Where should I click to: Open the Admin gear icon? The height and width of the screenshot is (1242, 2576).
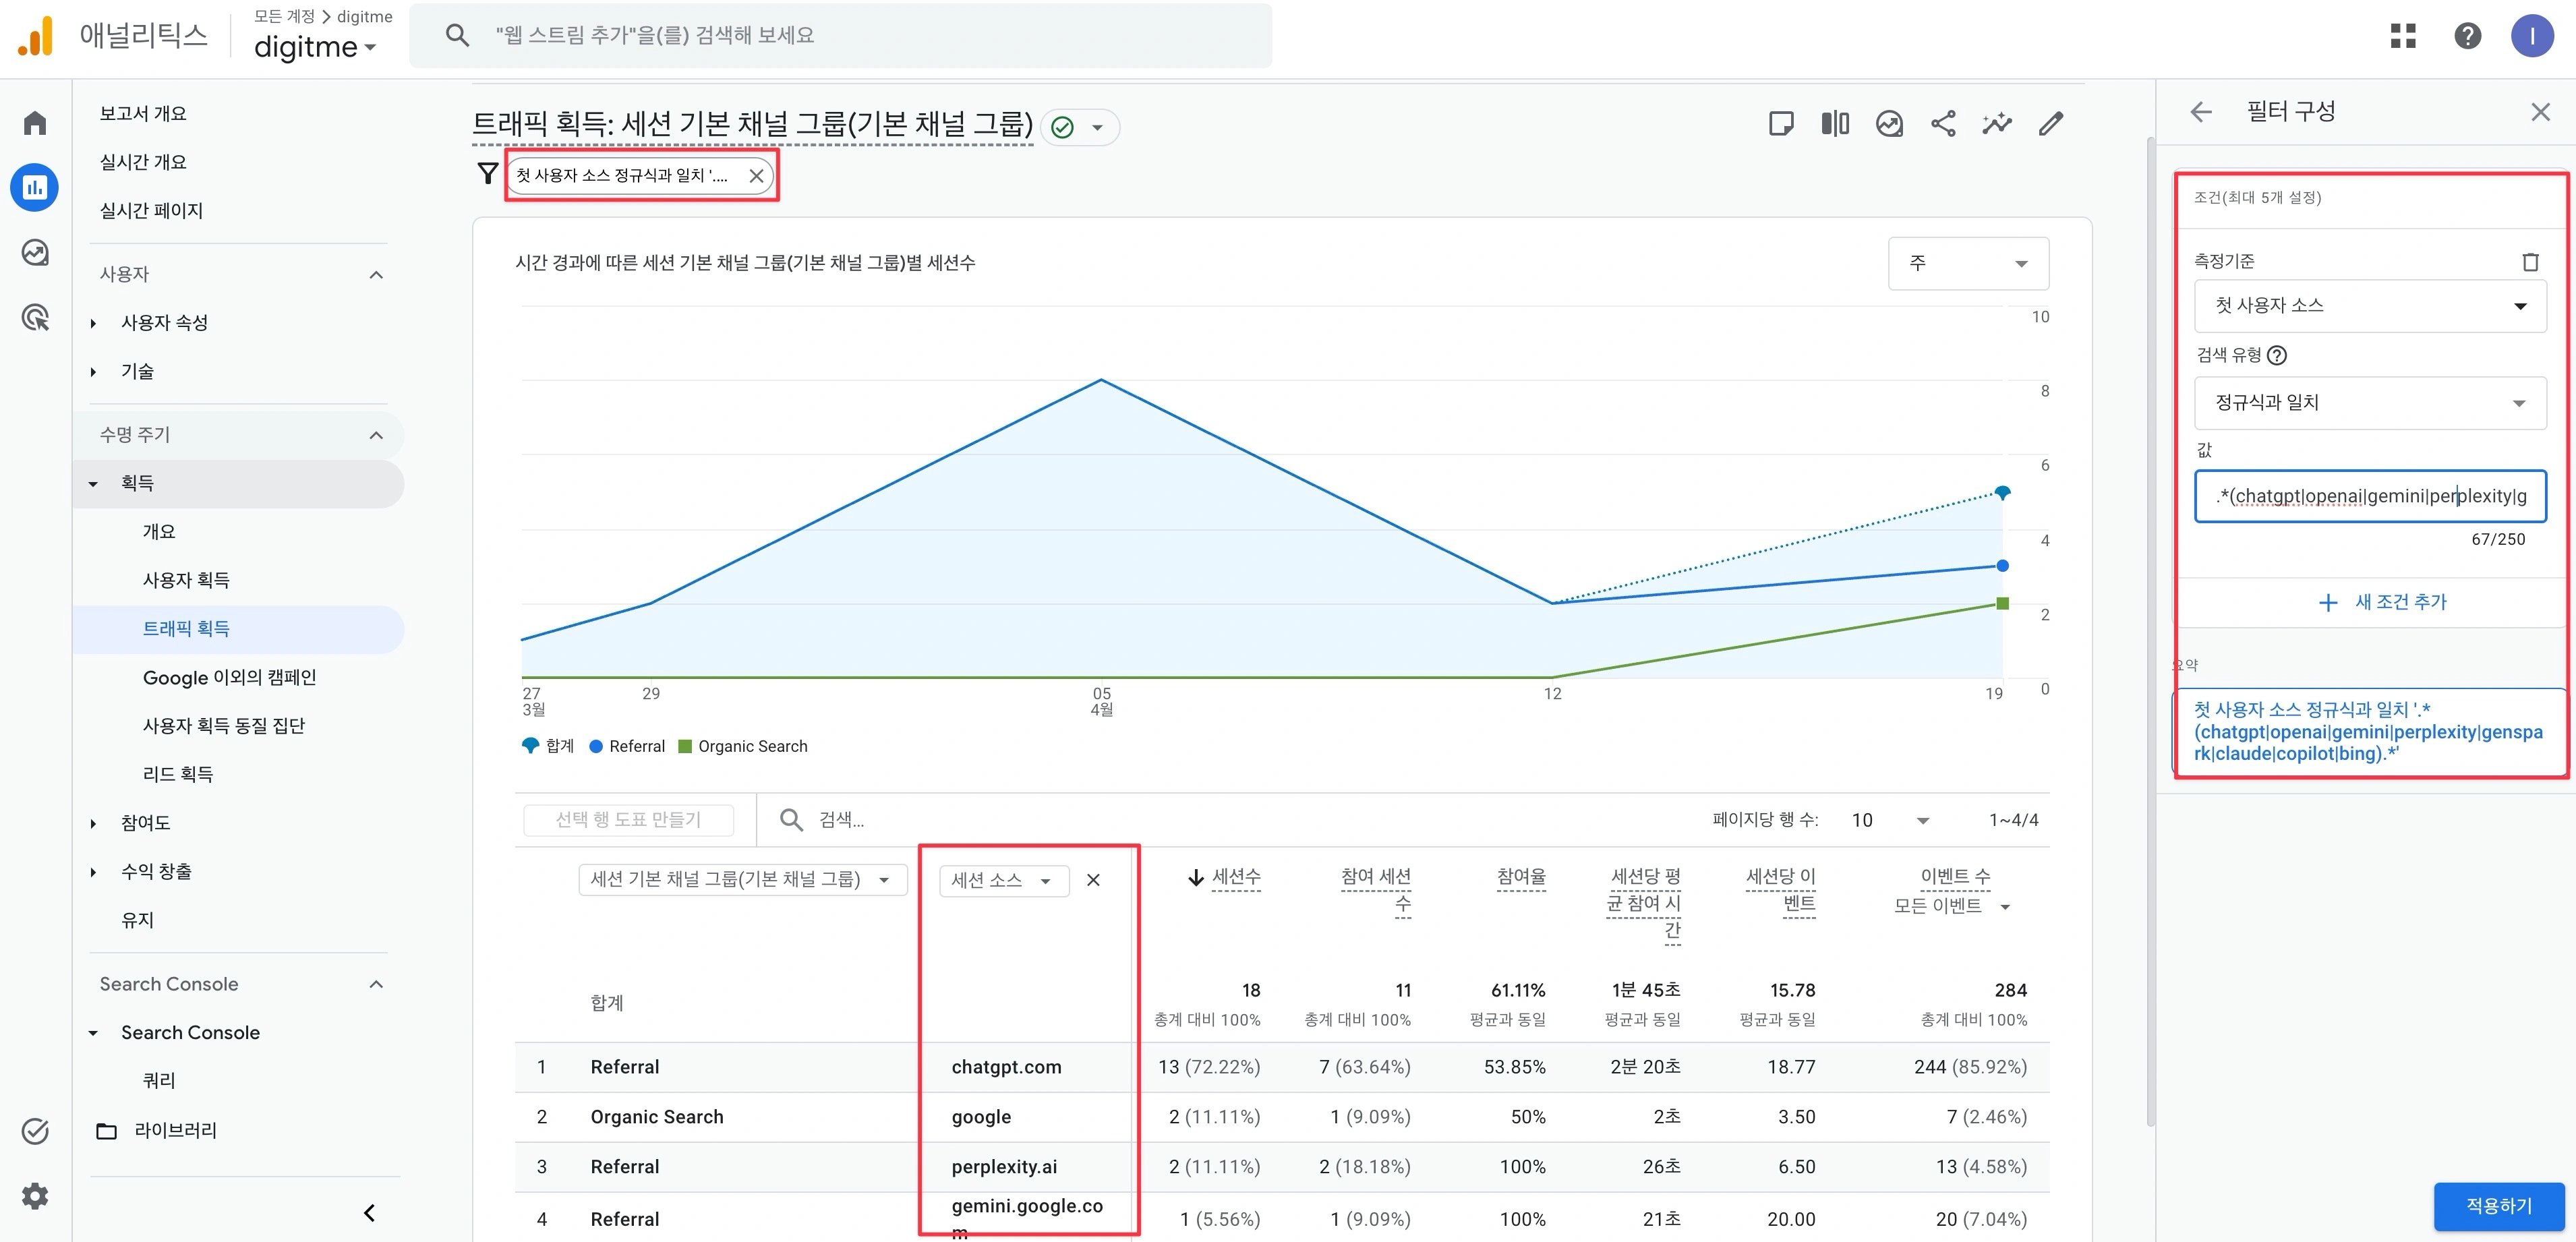pos(35,1196)
